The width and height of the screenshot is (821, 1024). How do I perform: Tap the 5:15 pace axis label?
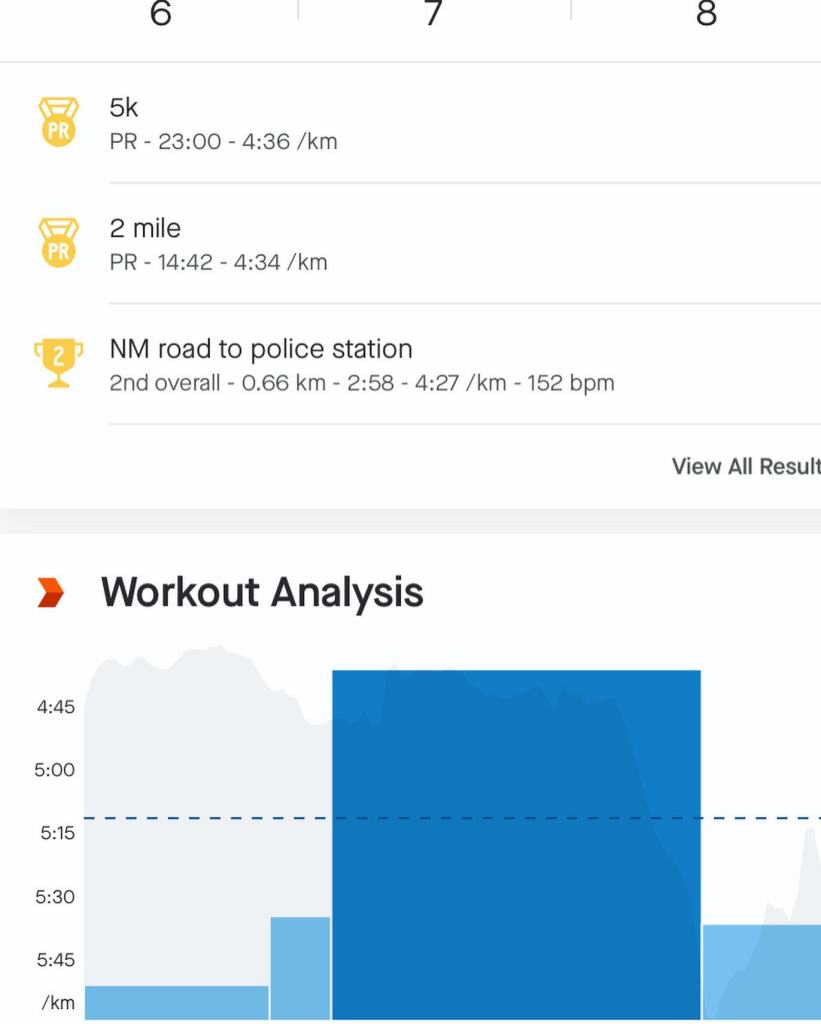pyautogui.click(x=57, y=832)
